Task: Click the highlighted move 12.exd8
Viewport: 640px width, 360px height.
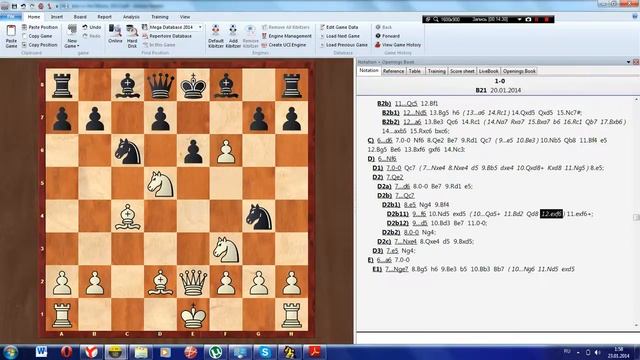Action: point(551,214)
